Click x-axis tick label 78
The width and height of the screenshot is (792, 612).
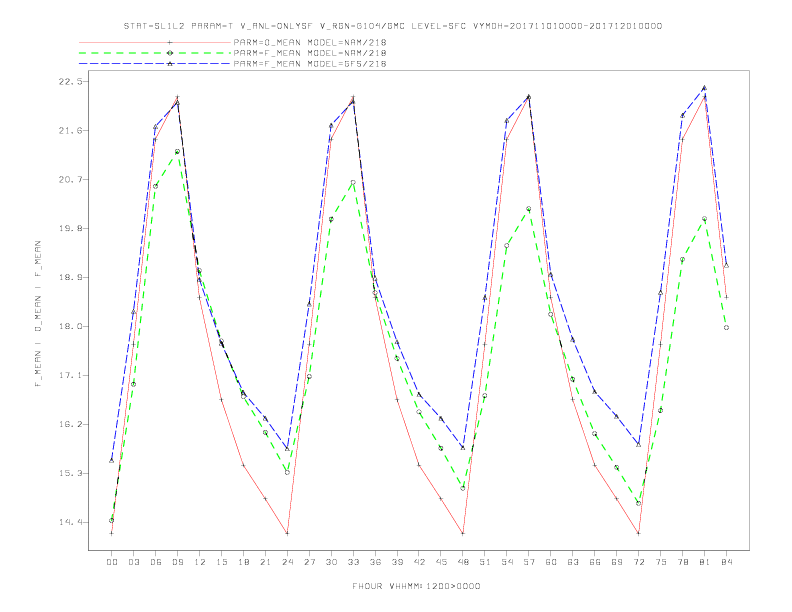(x=683, y=562)
